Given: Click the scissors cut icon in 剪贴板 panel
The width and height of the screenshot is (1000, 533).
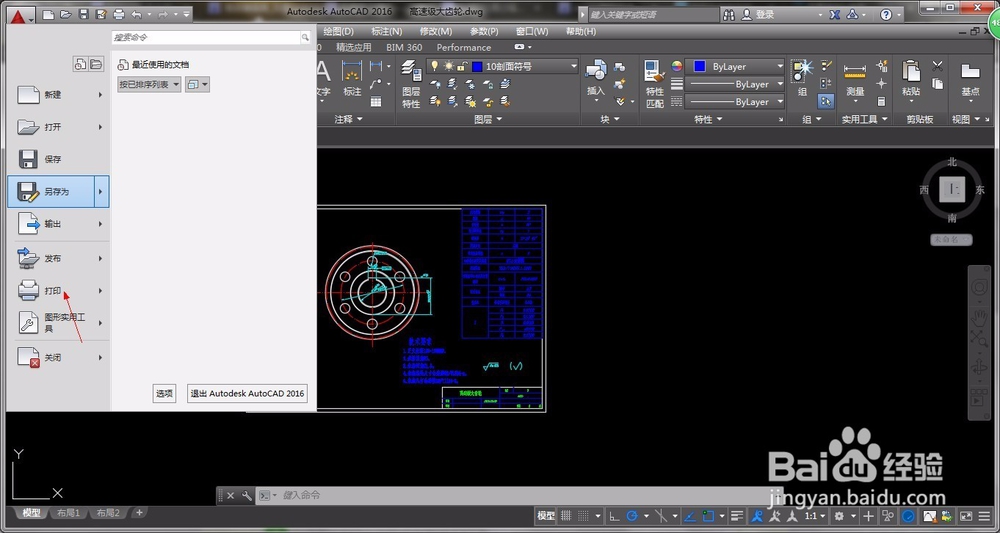Looking at the screenshot, I should coord(938,66).
